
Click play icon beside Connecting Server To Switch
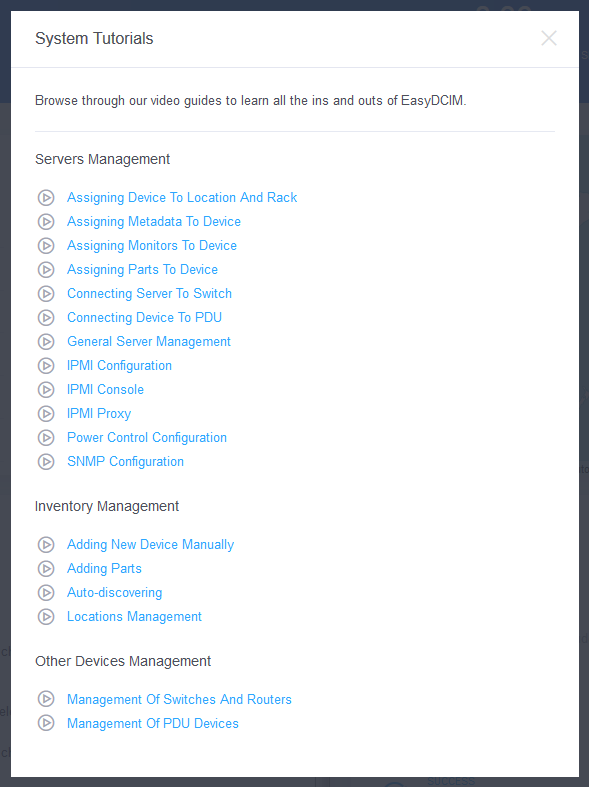[46, 294]
